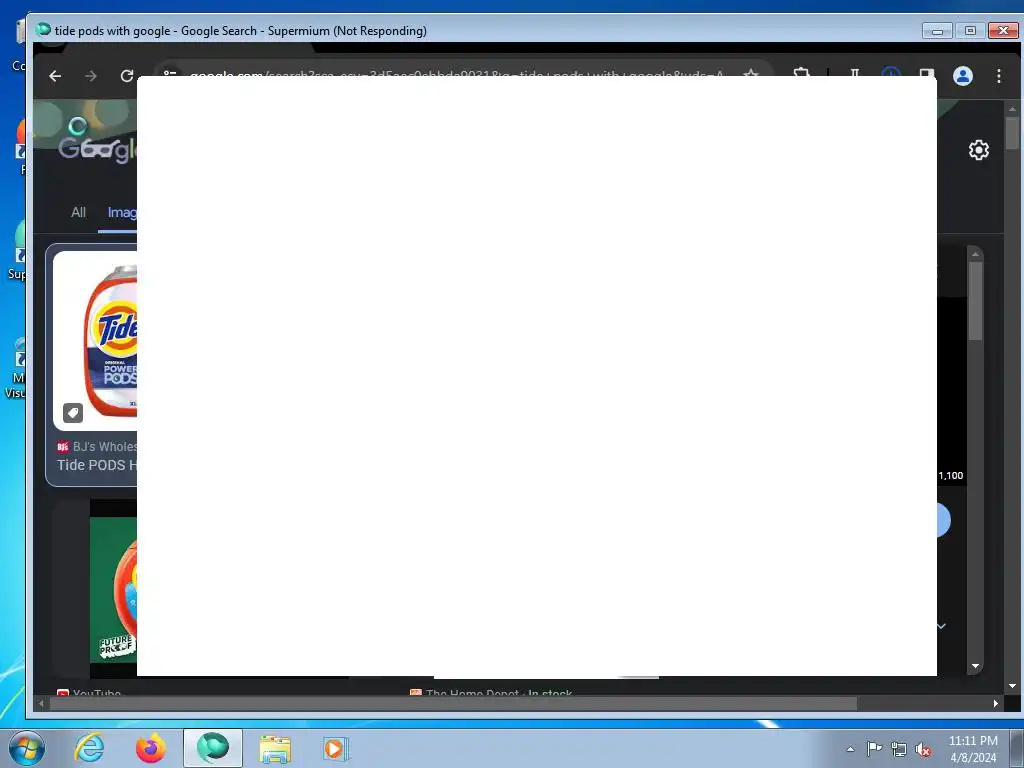Click the Tide PODS result title

pos(97,465)
